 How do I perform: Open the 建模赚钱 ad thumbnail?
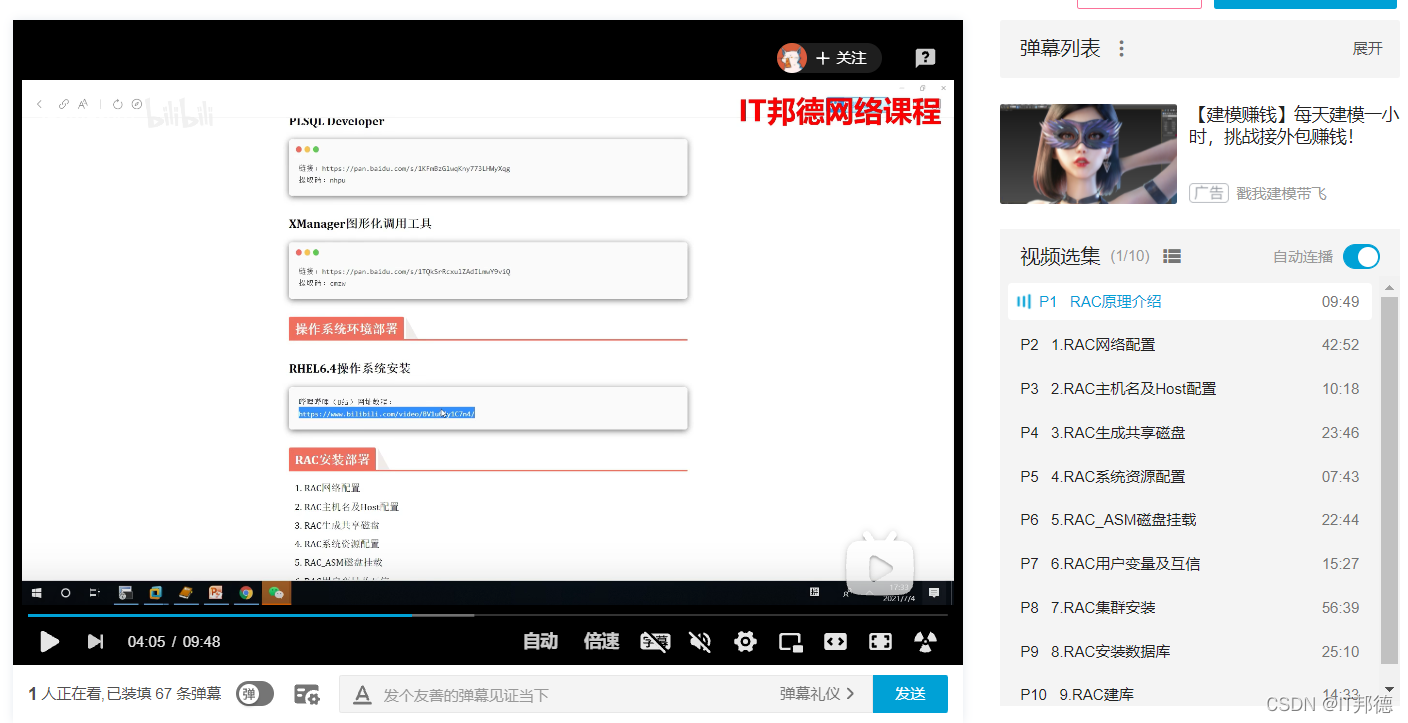pos(1088,154)
